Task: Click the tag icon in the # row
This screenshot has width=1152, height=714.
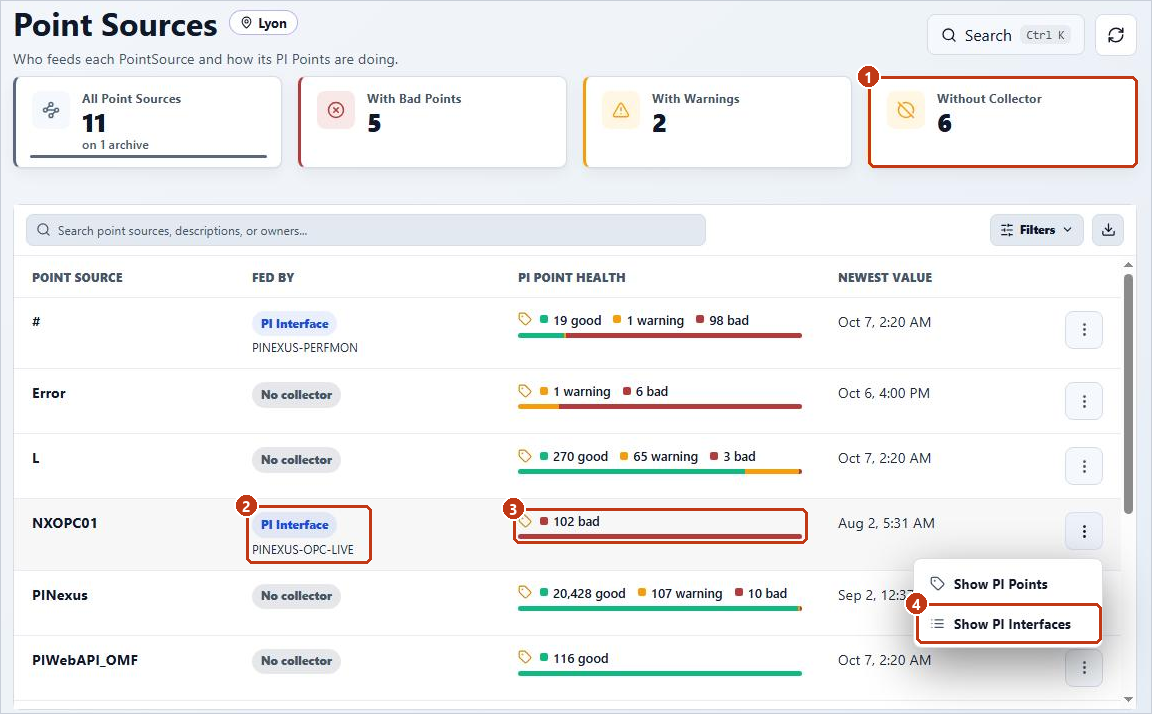Action: [525, 319]
